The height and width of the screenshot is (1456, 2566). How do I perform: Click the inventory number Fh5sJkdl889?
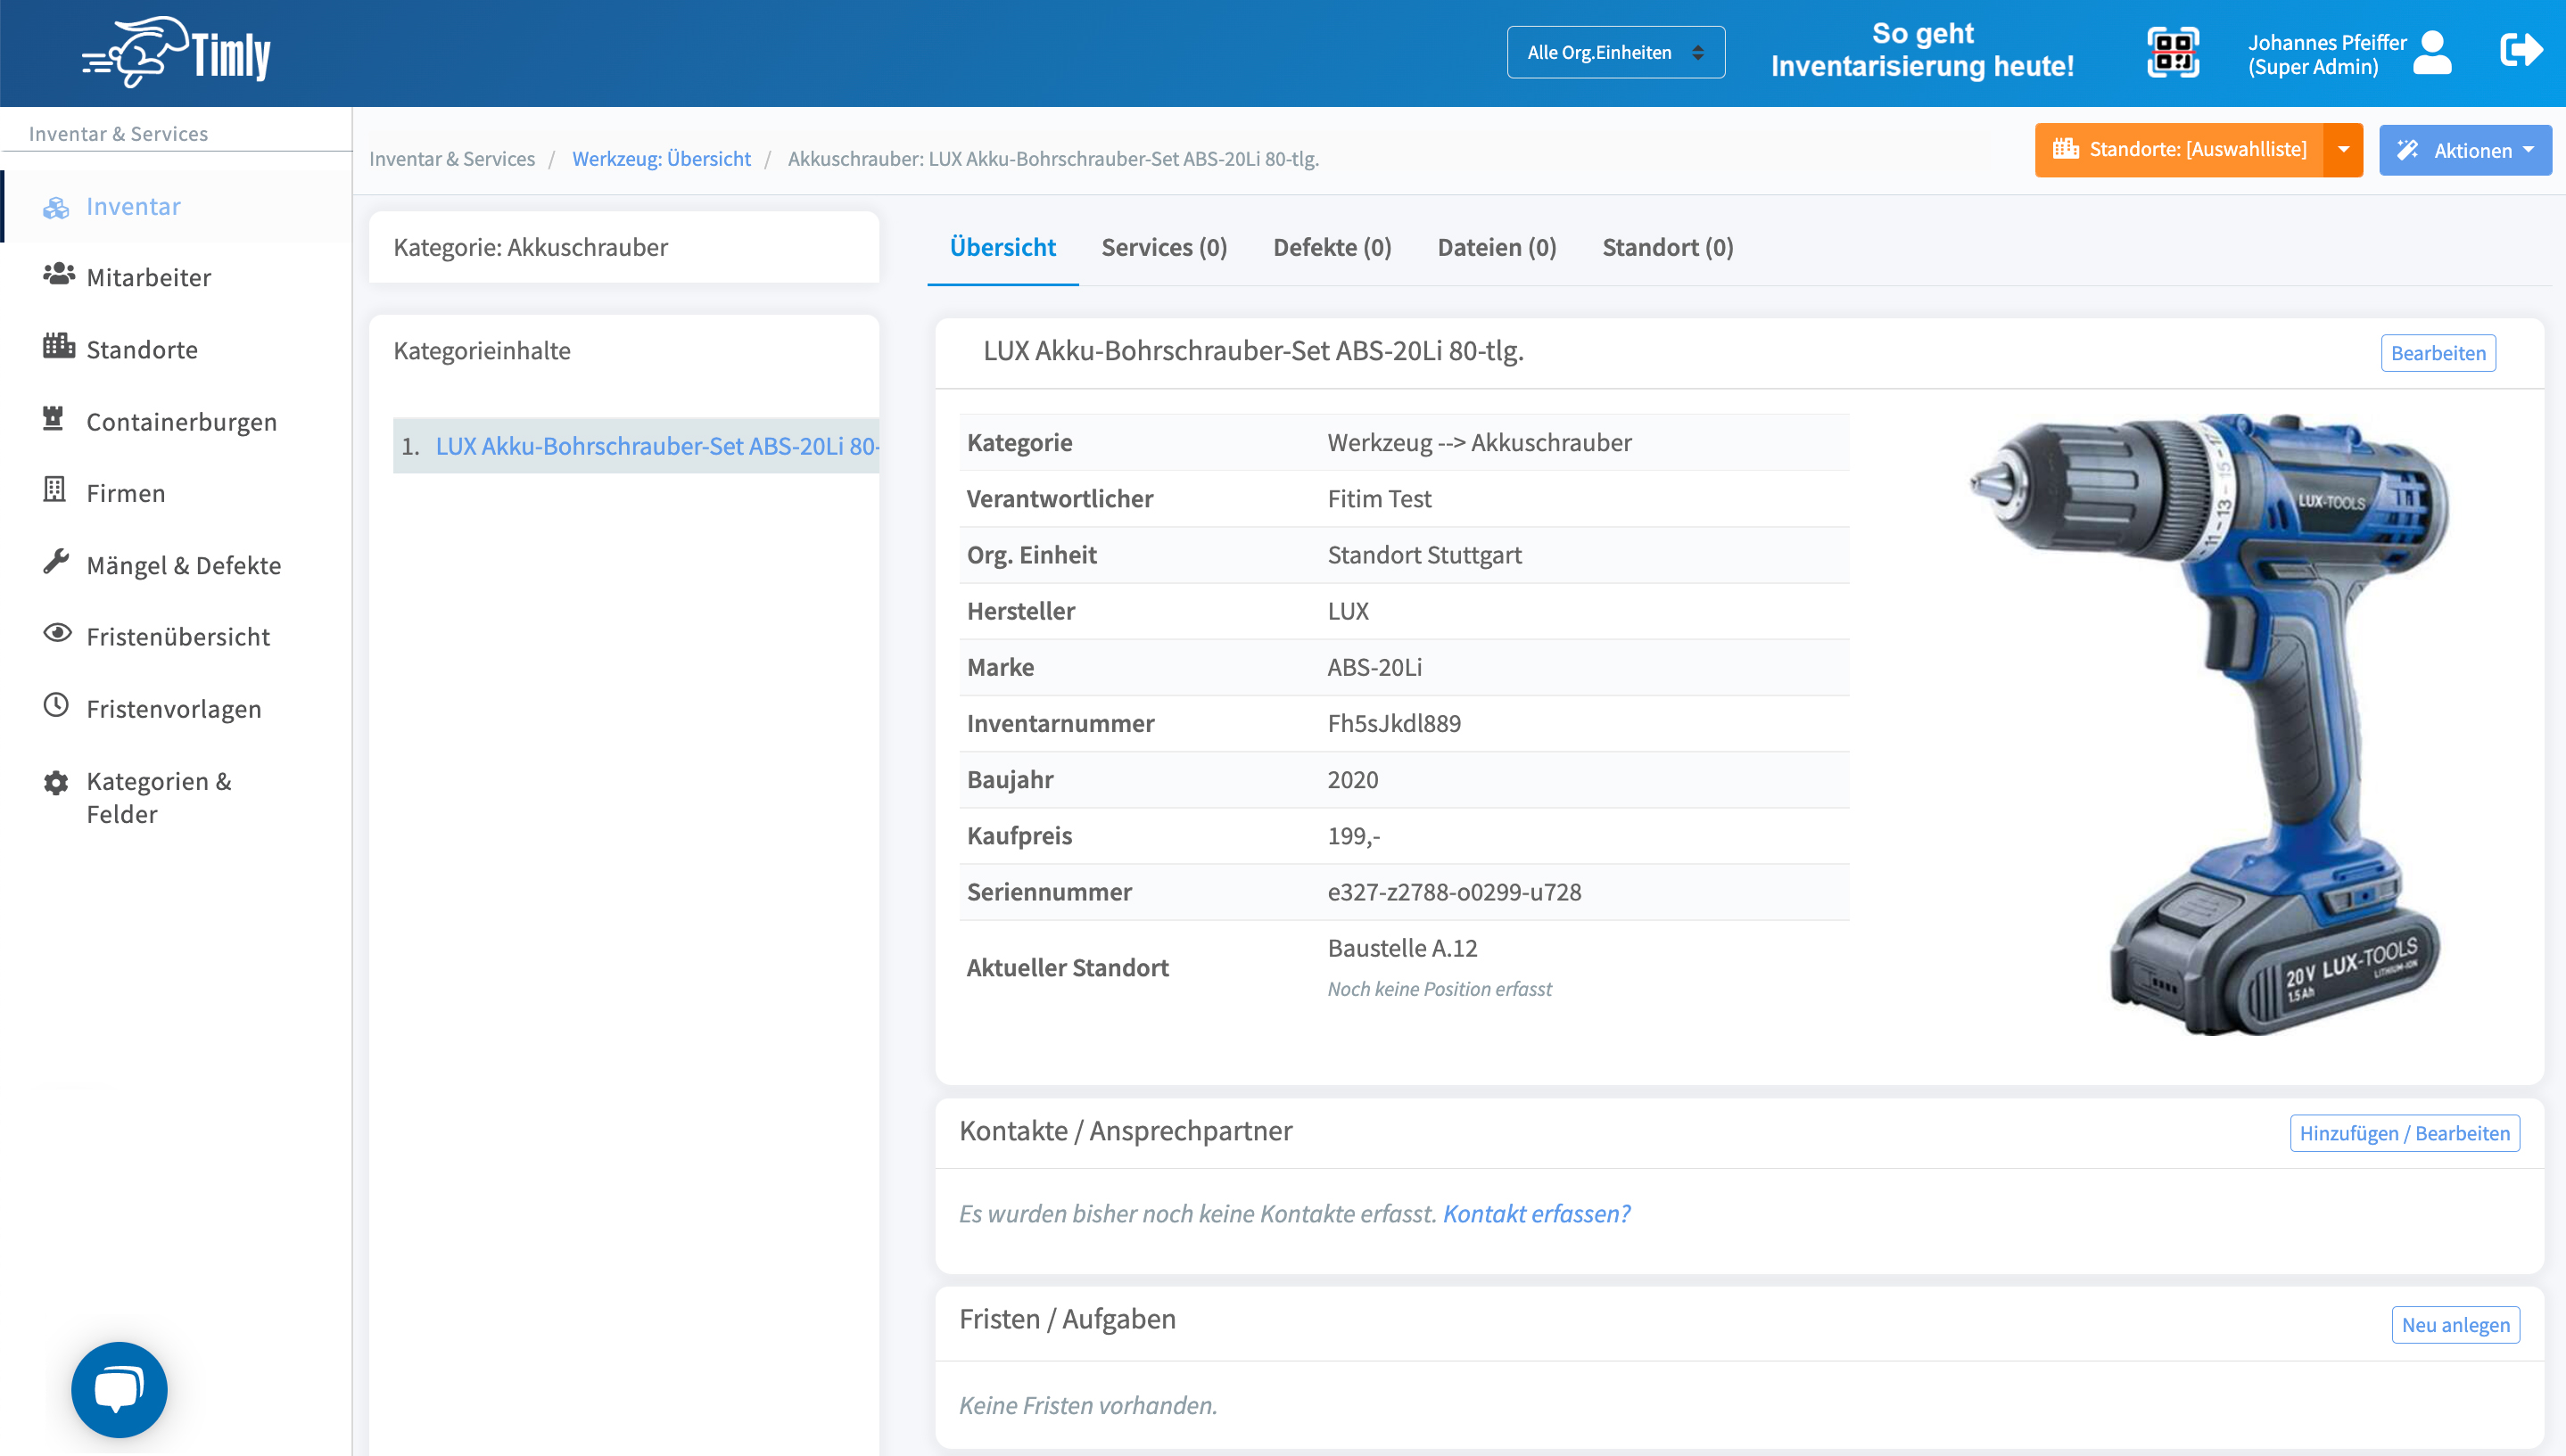[1394, 723]
